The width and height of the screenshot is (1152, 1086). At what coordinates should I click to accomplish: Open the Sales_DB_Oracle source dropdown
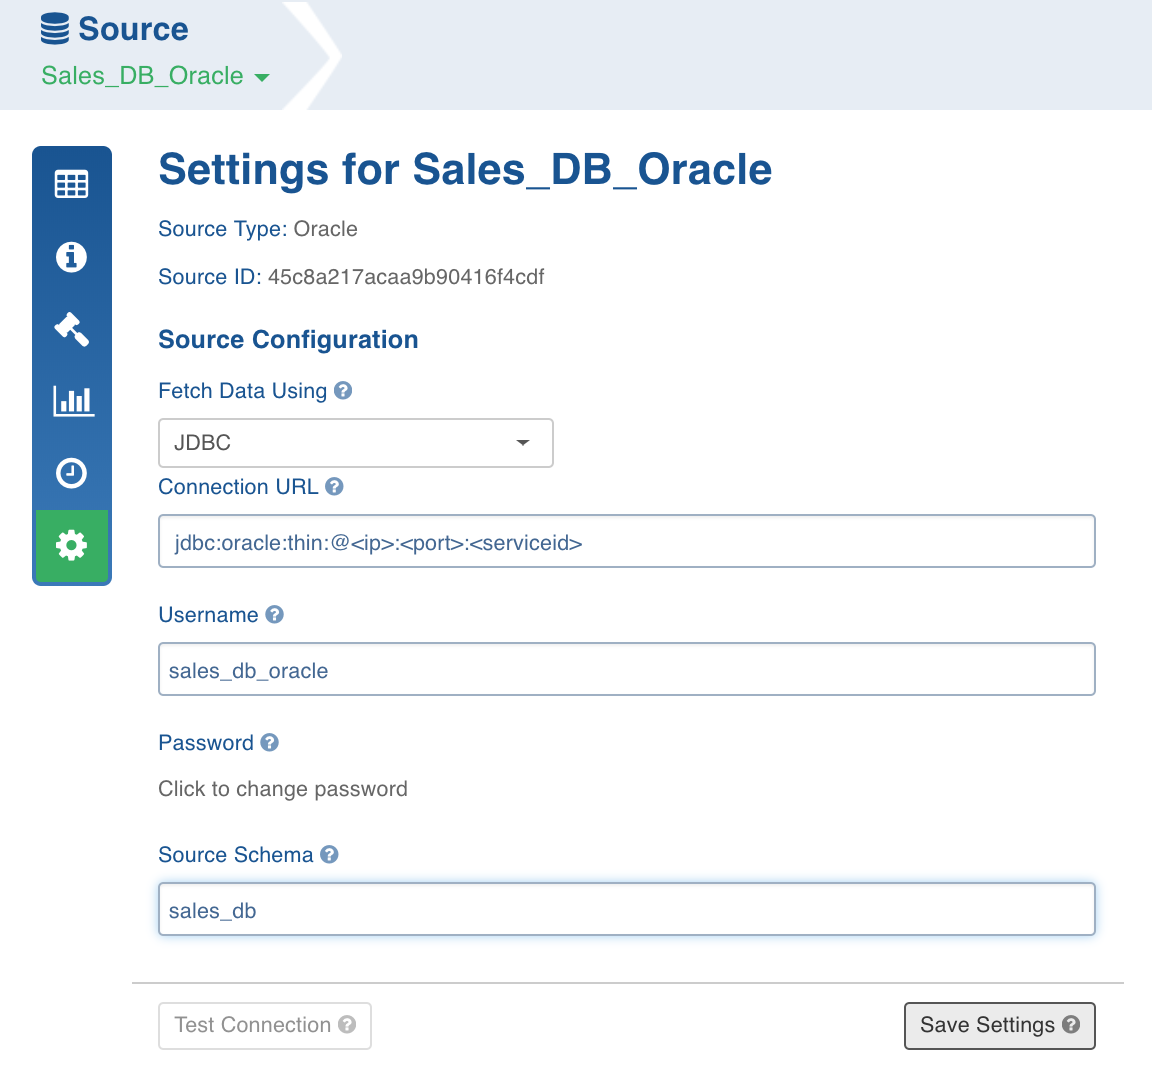coord(156,76)
